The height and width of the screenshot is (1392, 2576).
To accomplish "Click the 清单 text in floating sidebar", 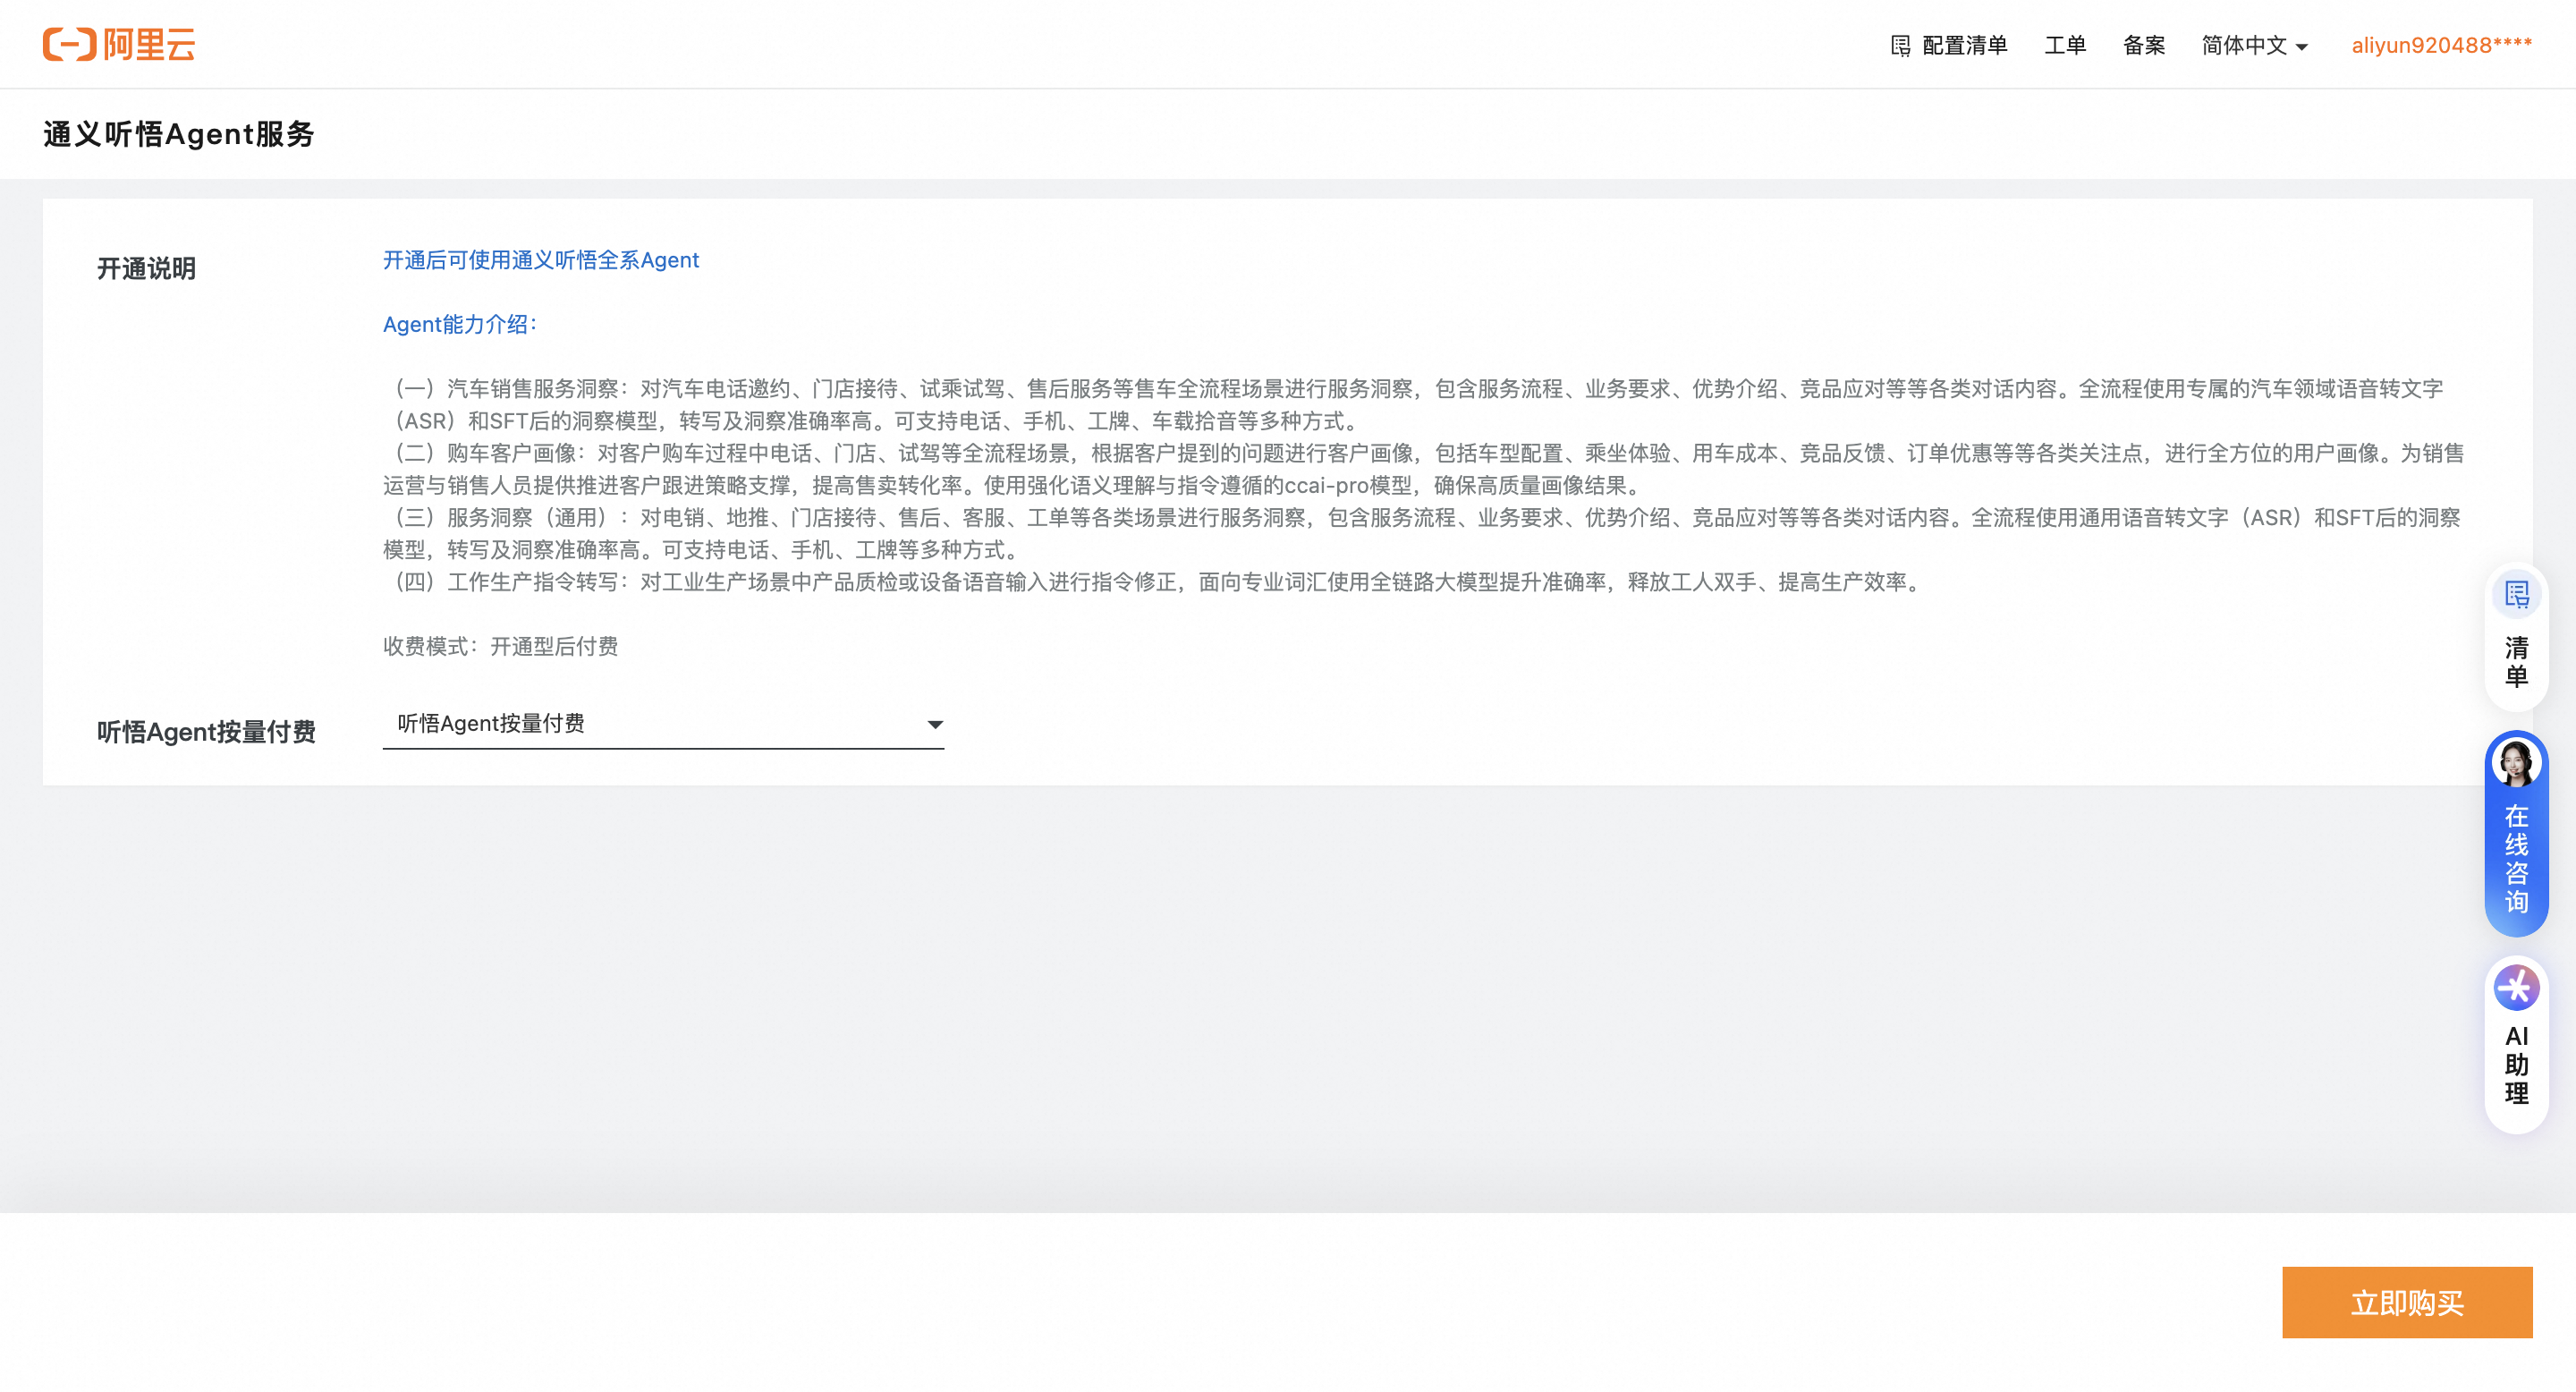I will click(2516, 662).
